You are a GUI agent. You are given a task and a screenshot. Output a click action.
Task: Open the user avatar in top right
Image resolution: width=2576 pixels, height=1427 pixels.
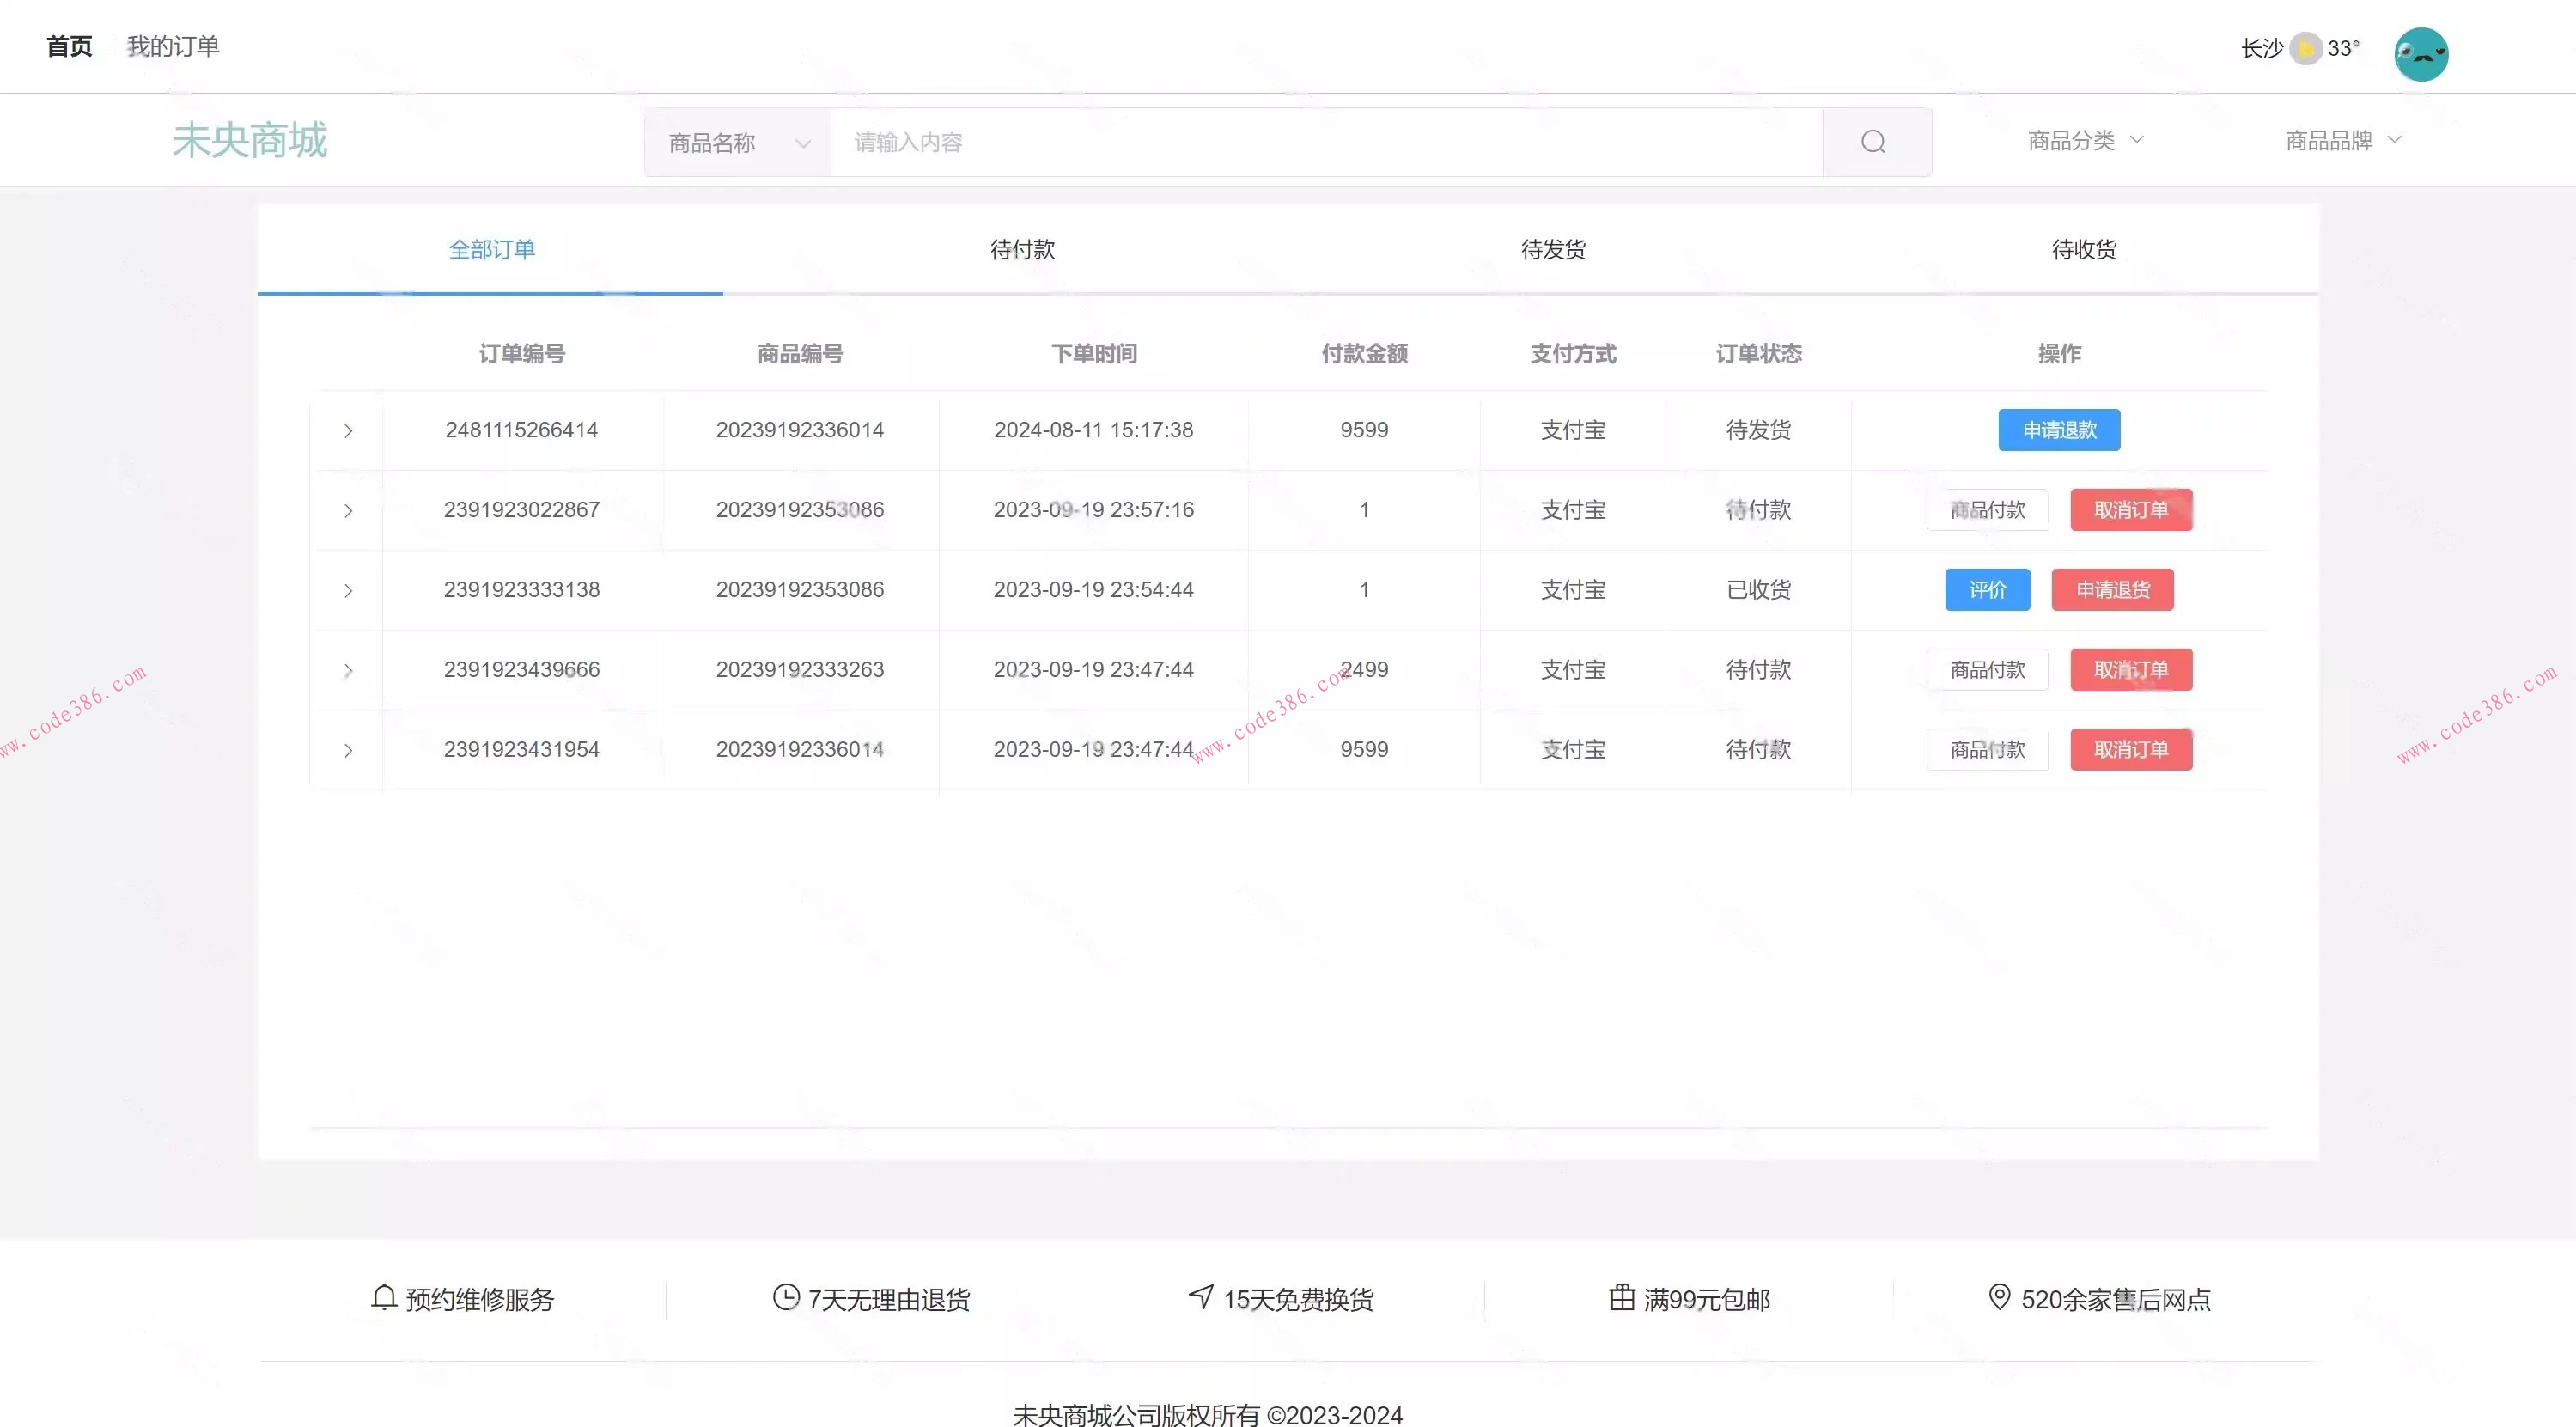coord(2421,53)
